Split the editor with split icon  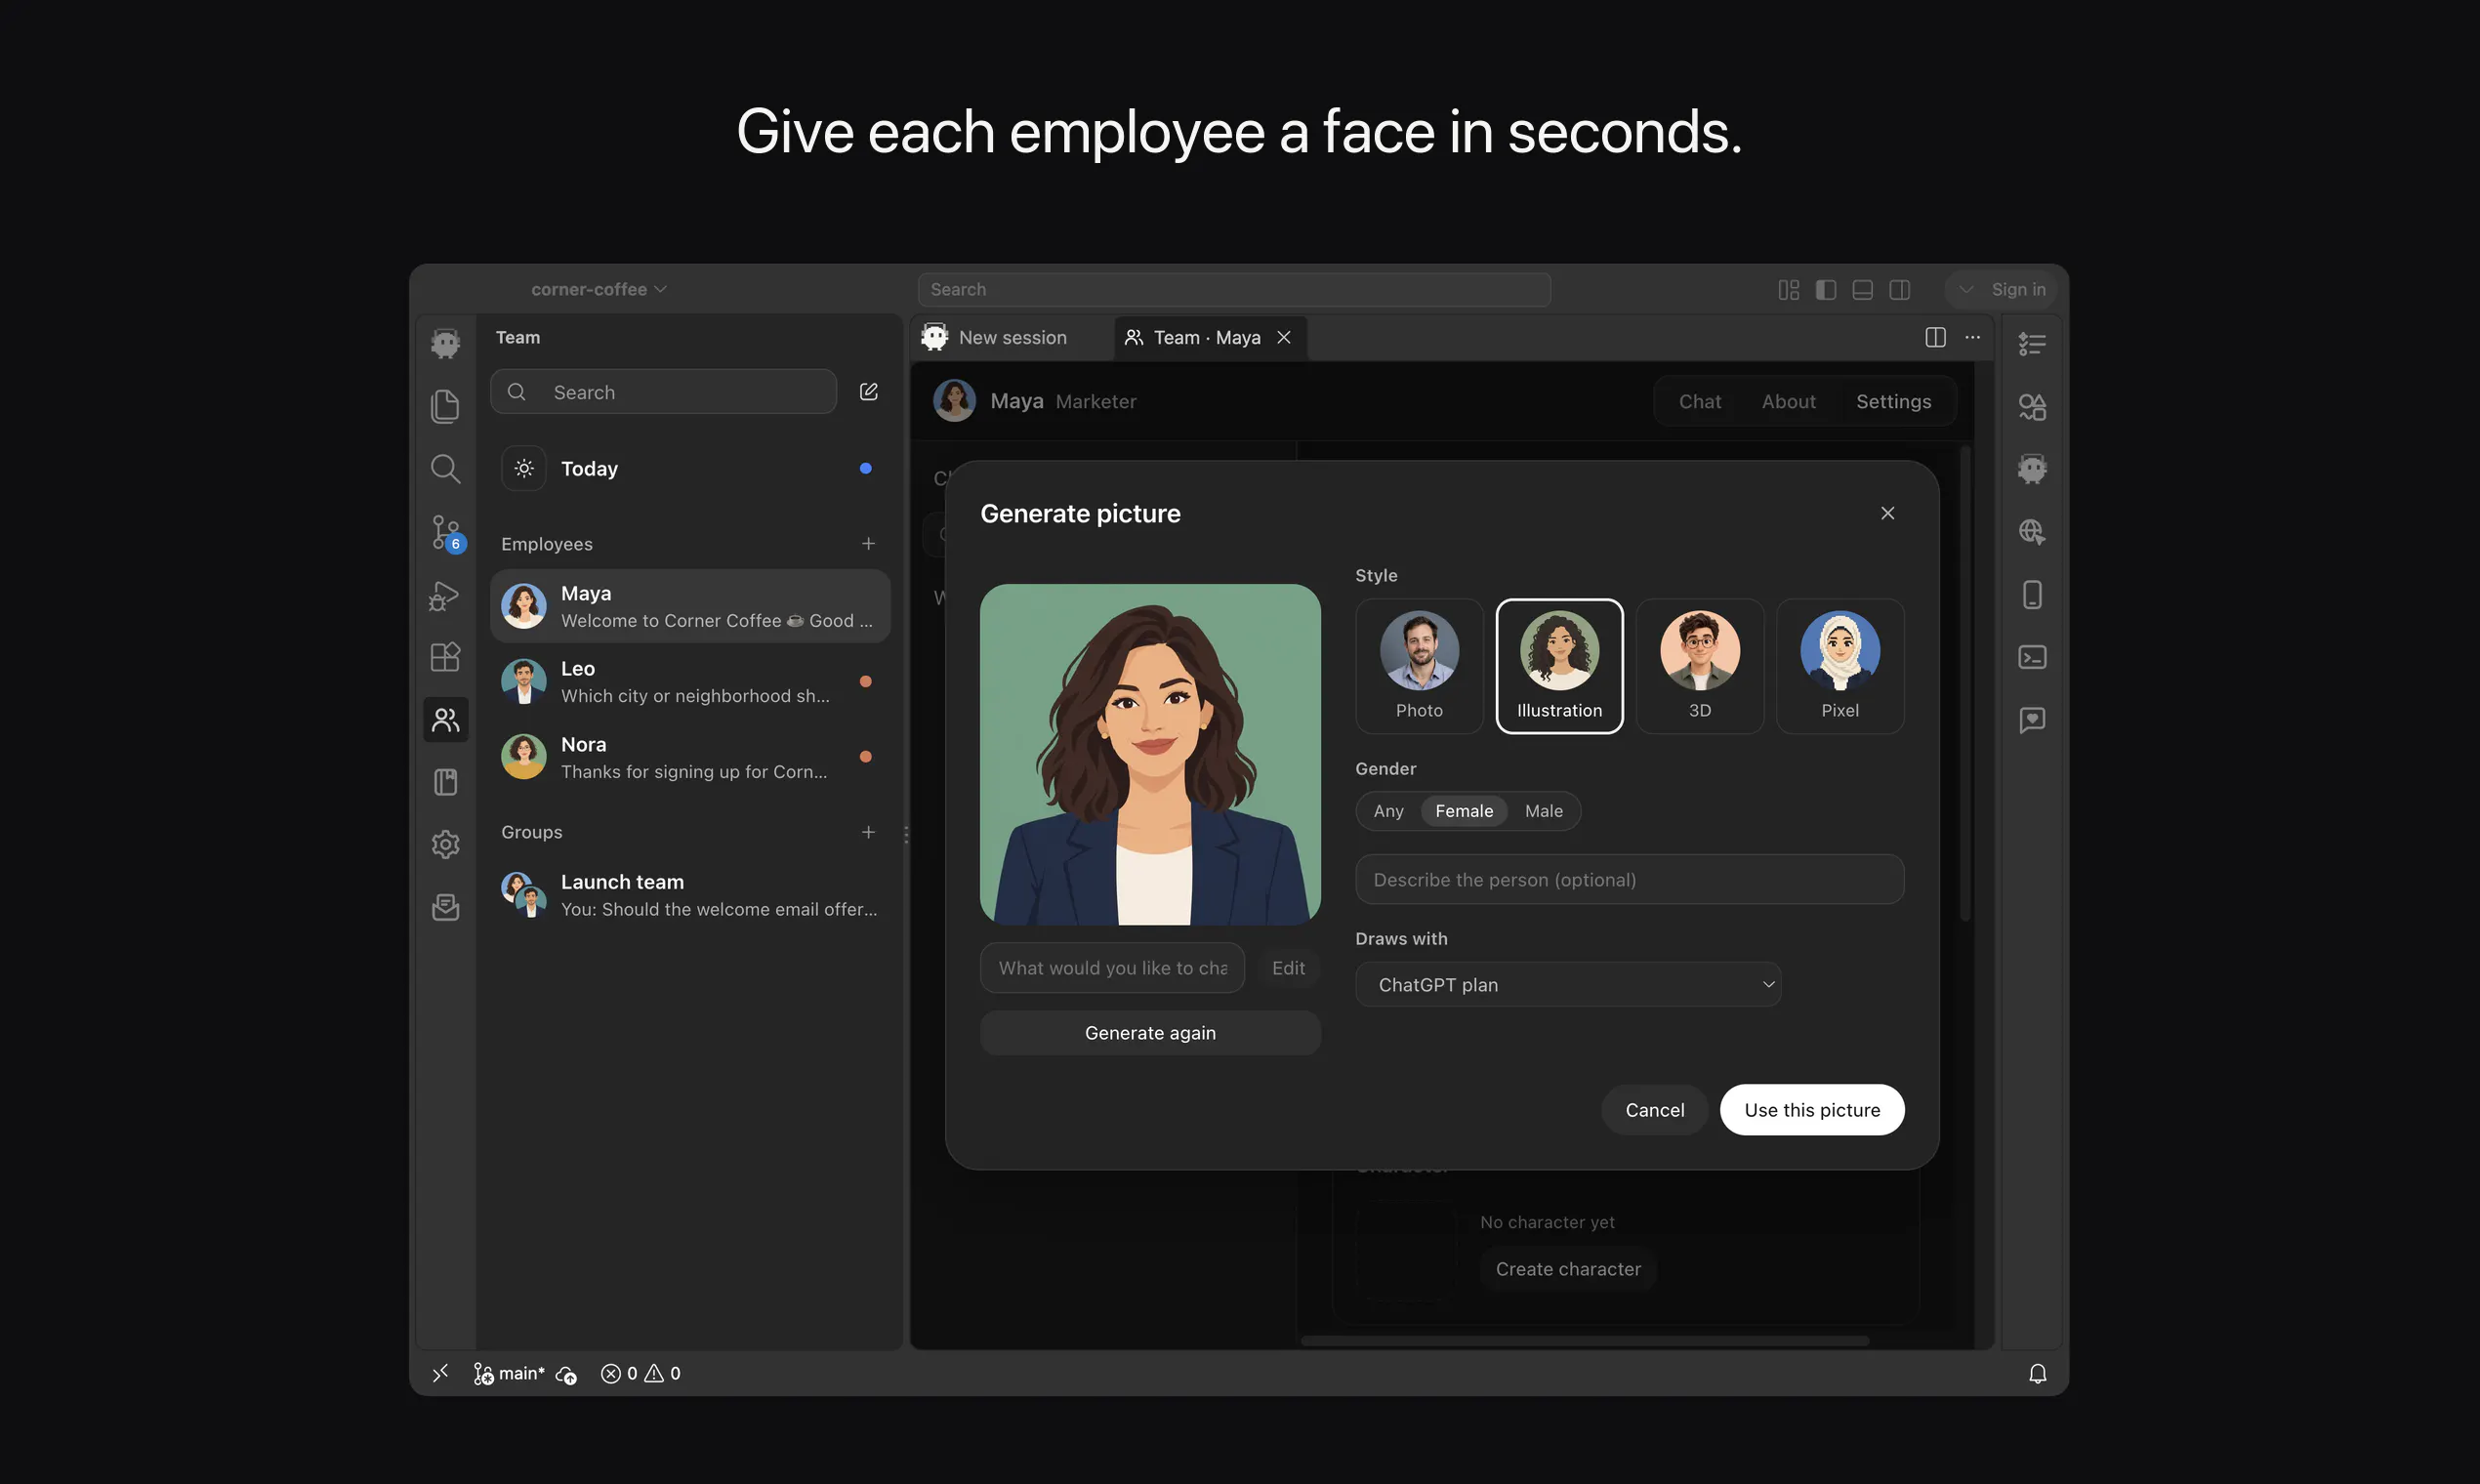point(1935,338)
